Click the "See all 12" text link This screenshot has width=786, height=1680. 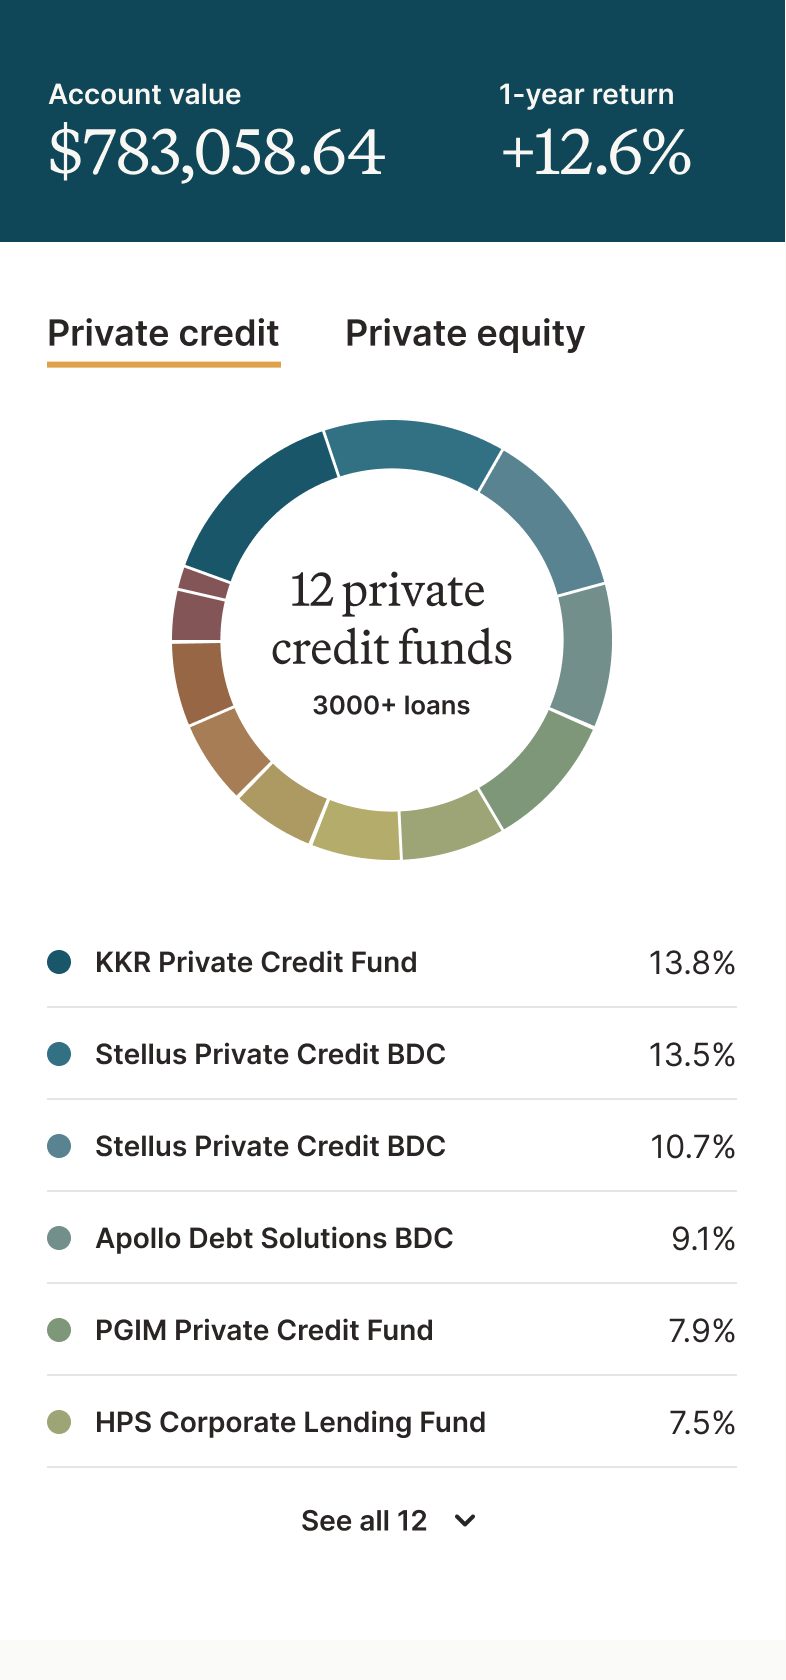(364, 1521)
